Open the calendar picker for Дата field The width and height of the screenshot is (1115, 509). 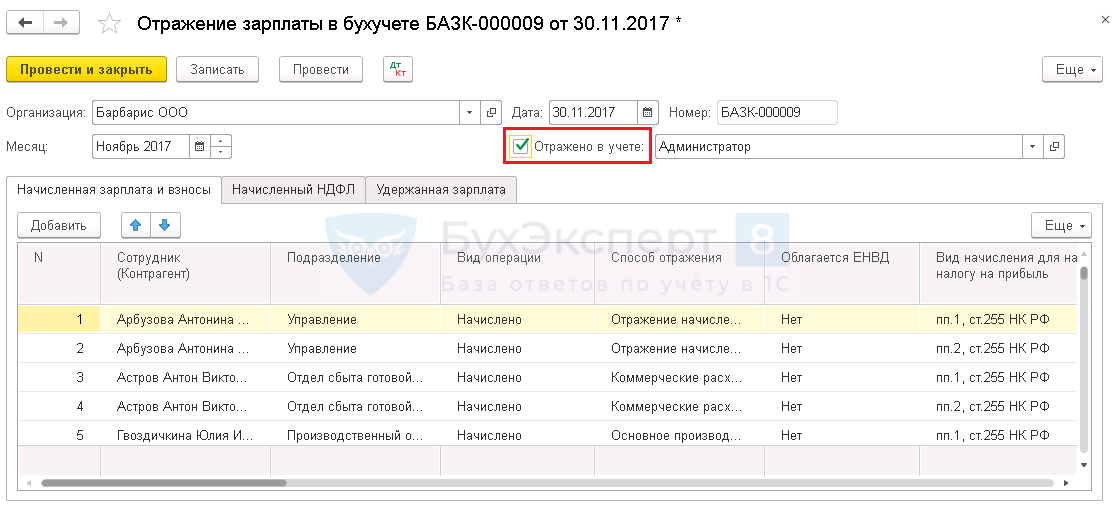pyautogui.click(x=648, y=113)
